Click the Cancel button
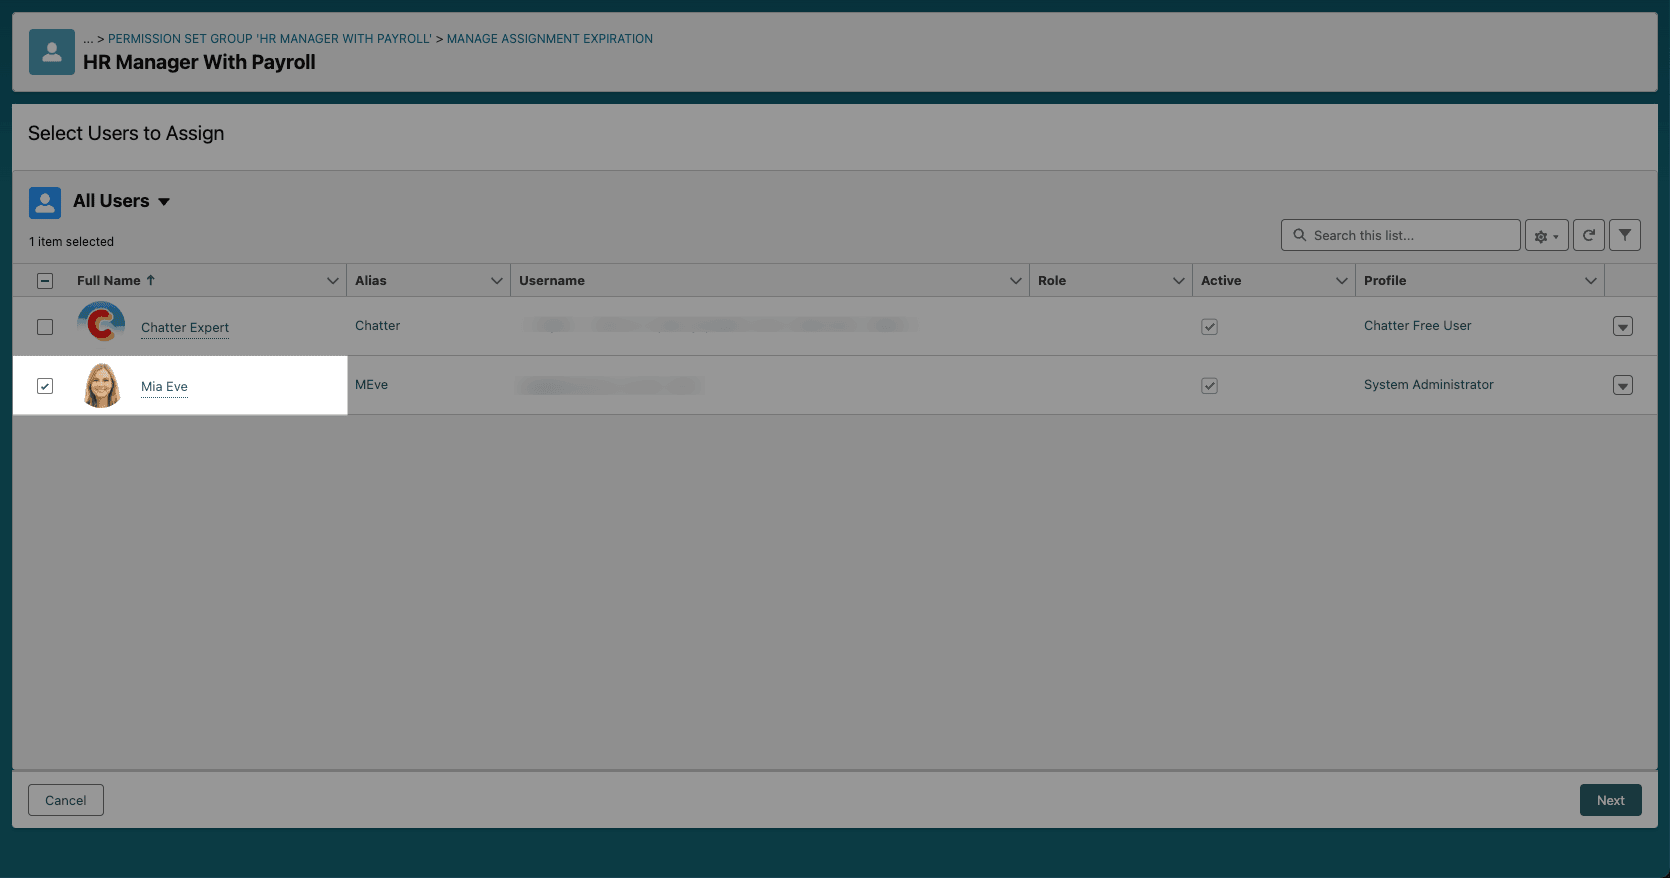The image size is (1670, 878). click(66, 800)
